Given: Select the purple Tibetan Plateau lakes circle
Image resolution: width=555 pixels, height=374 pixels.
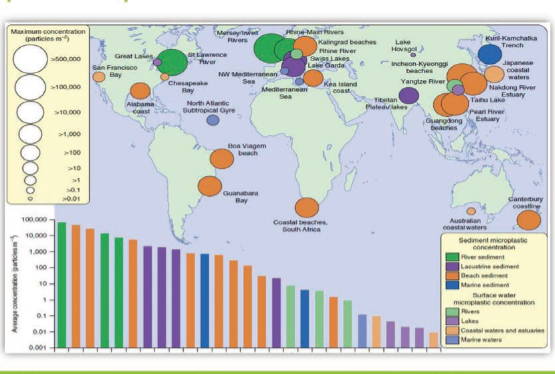Looking at the screenshot, I should pos(409,95).
